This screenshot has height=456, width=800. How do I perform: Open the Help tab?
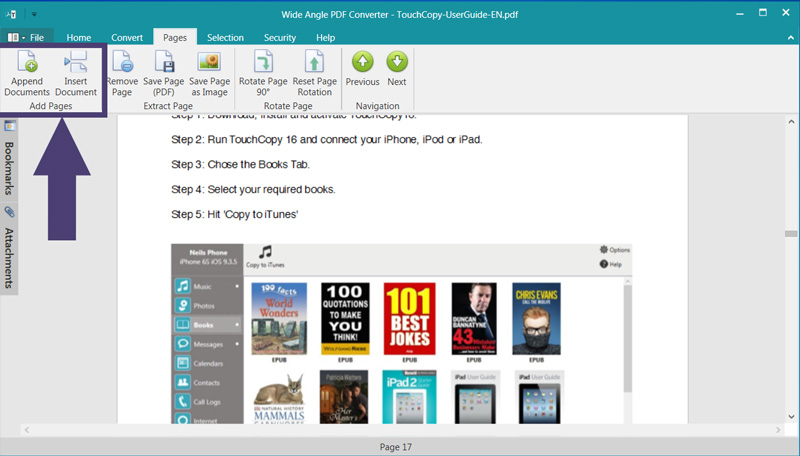pyautogui.click(x=325, y=37)
